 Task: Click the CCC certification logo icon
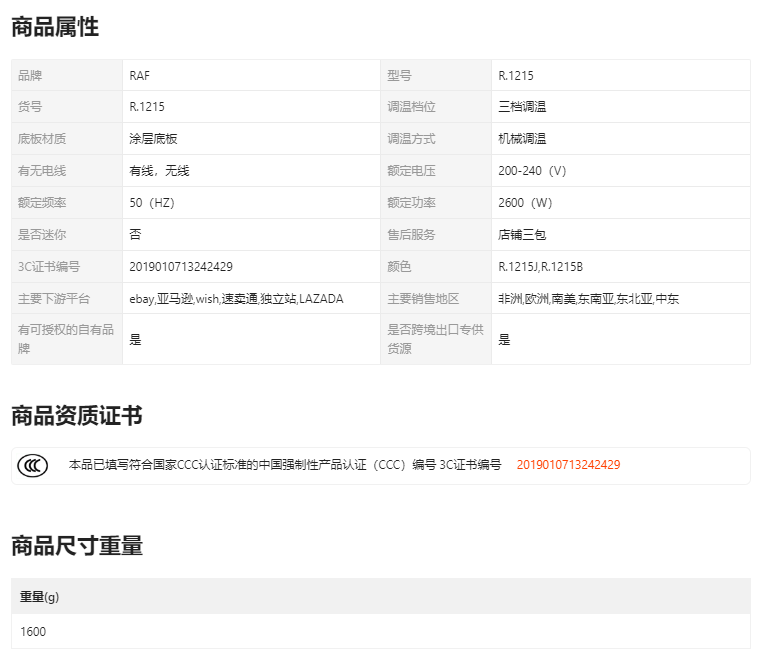coord(32,465)
